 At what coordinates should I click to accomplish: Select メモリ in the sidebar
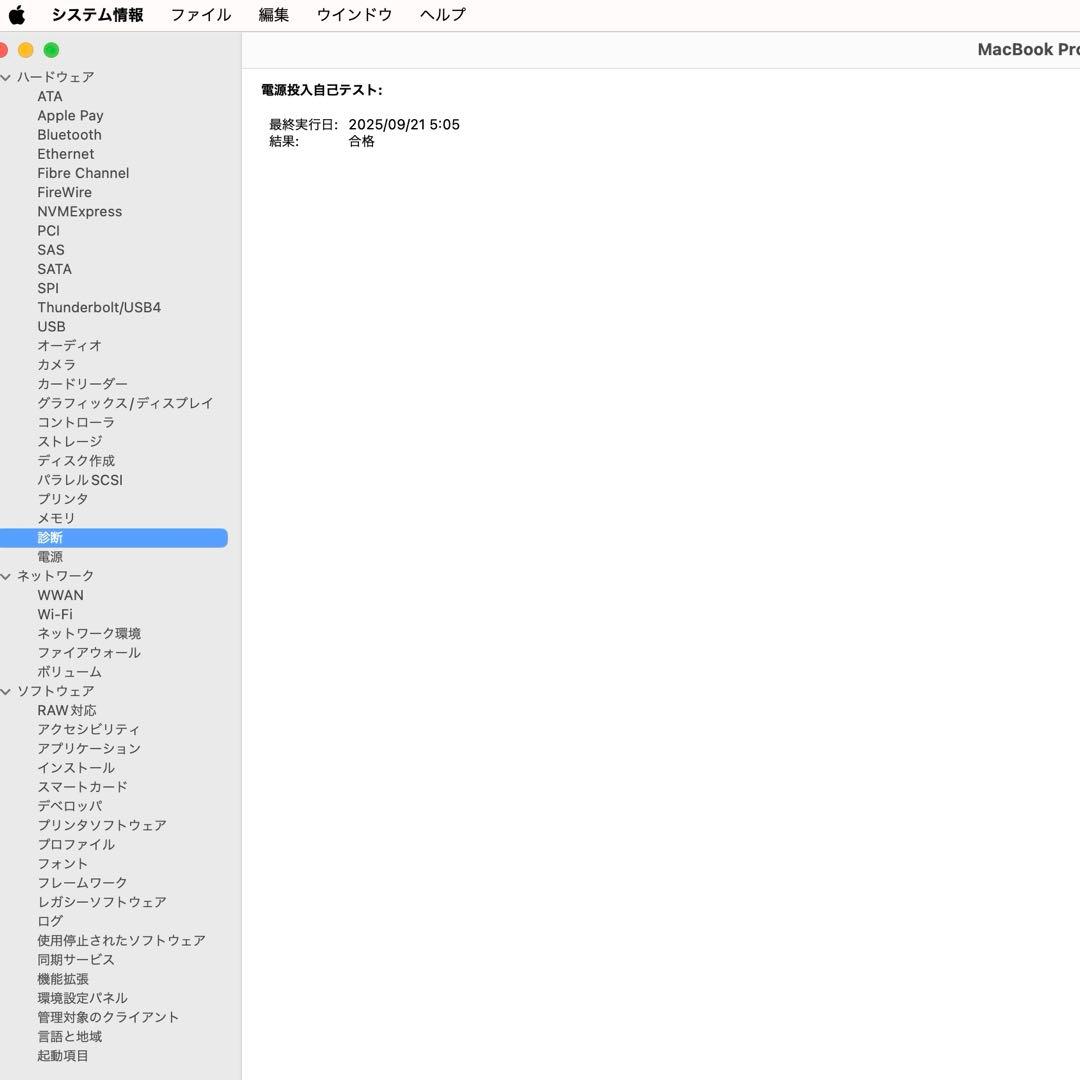56,519
